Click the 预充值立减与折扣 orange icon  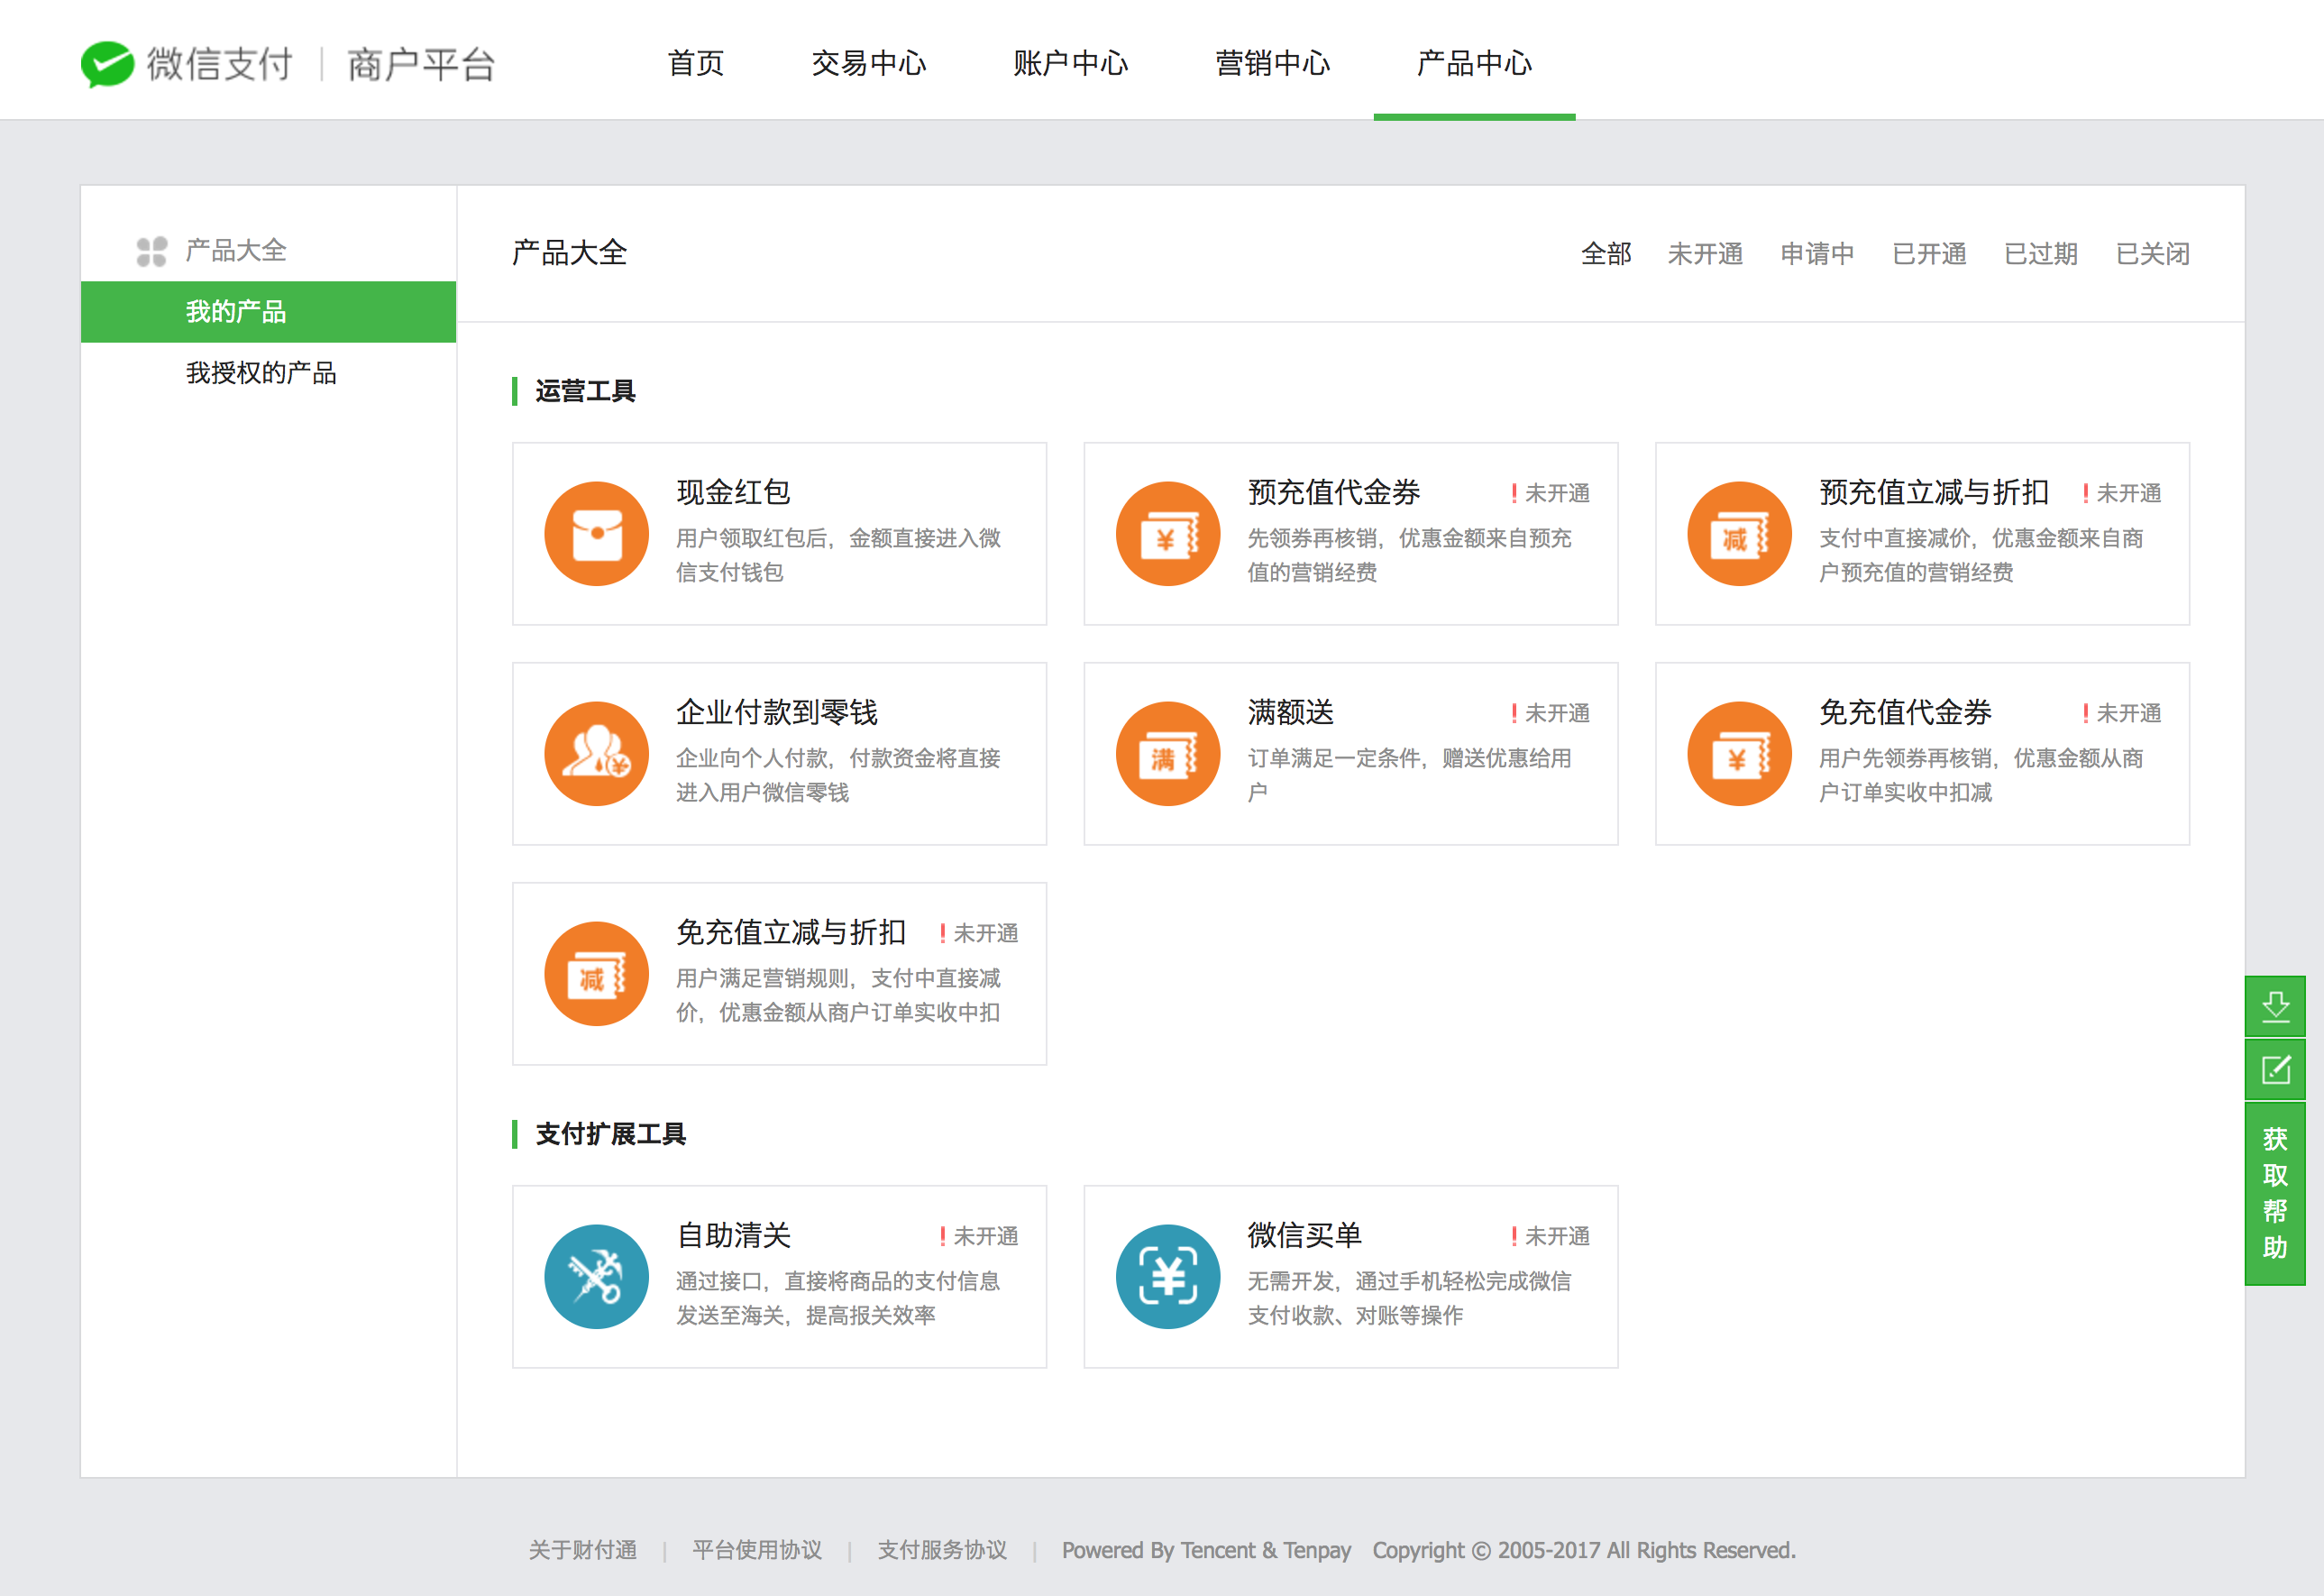click(x=1739, y=534)
